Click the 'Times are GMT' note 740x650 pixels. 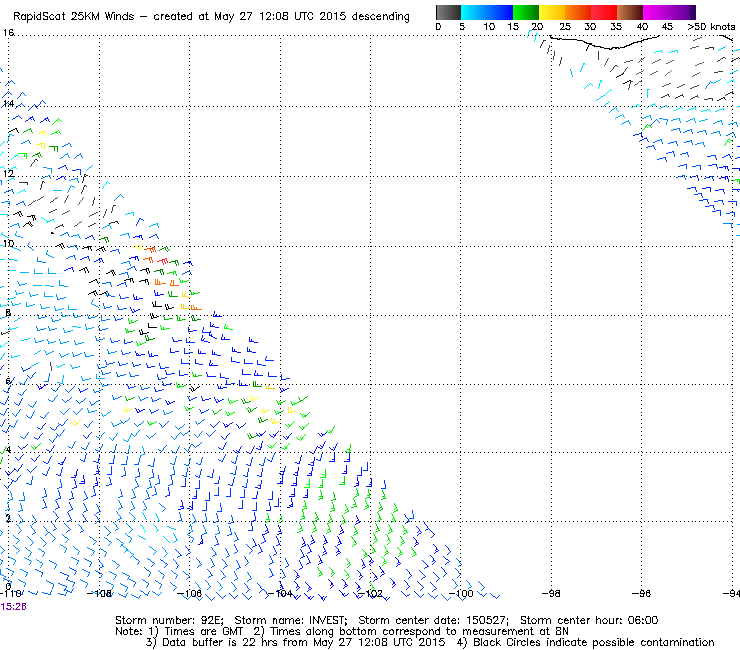203,632
